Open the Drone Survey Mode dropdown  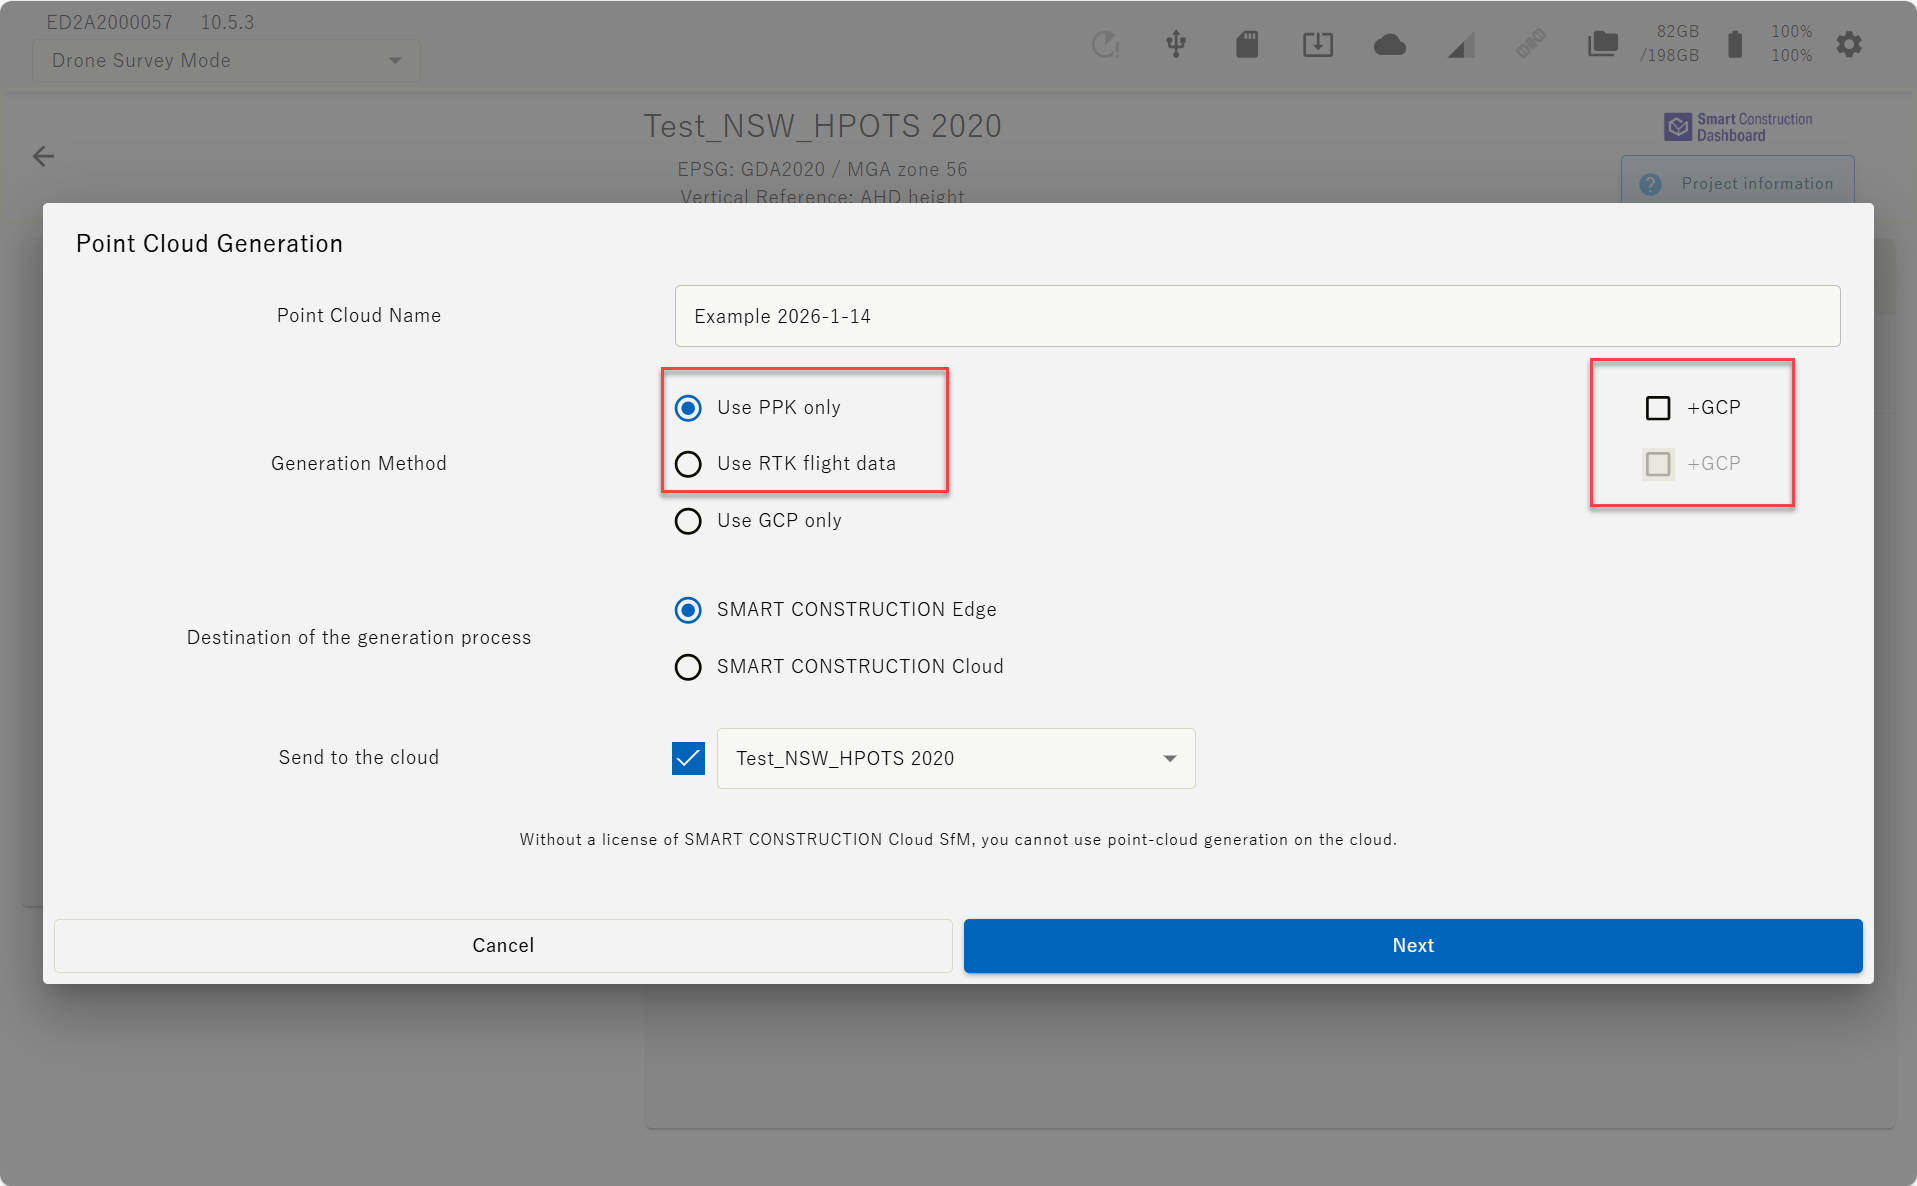point(226,61)
